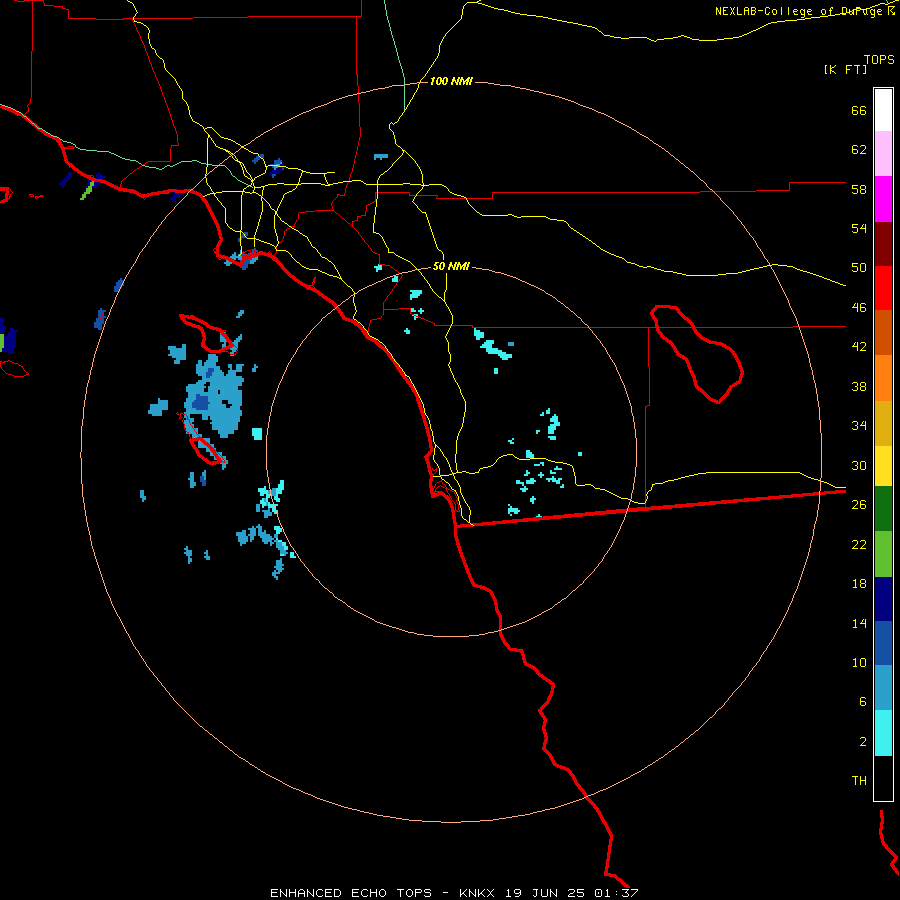Viewport: 900px width, 900px height.
Task: Click the 19 JUN 25 date text
Action: (x=545, y=893)
